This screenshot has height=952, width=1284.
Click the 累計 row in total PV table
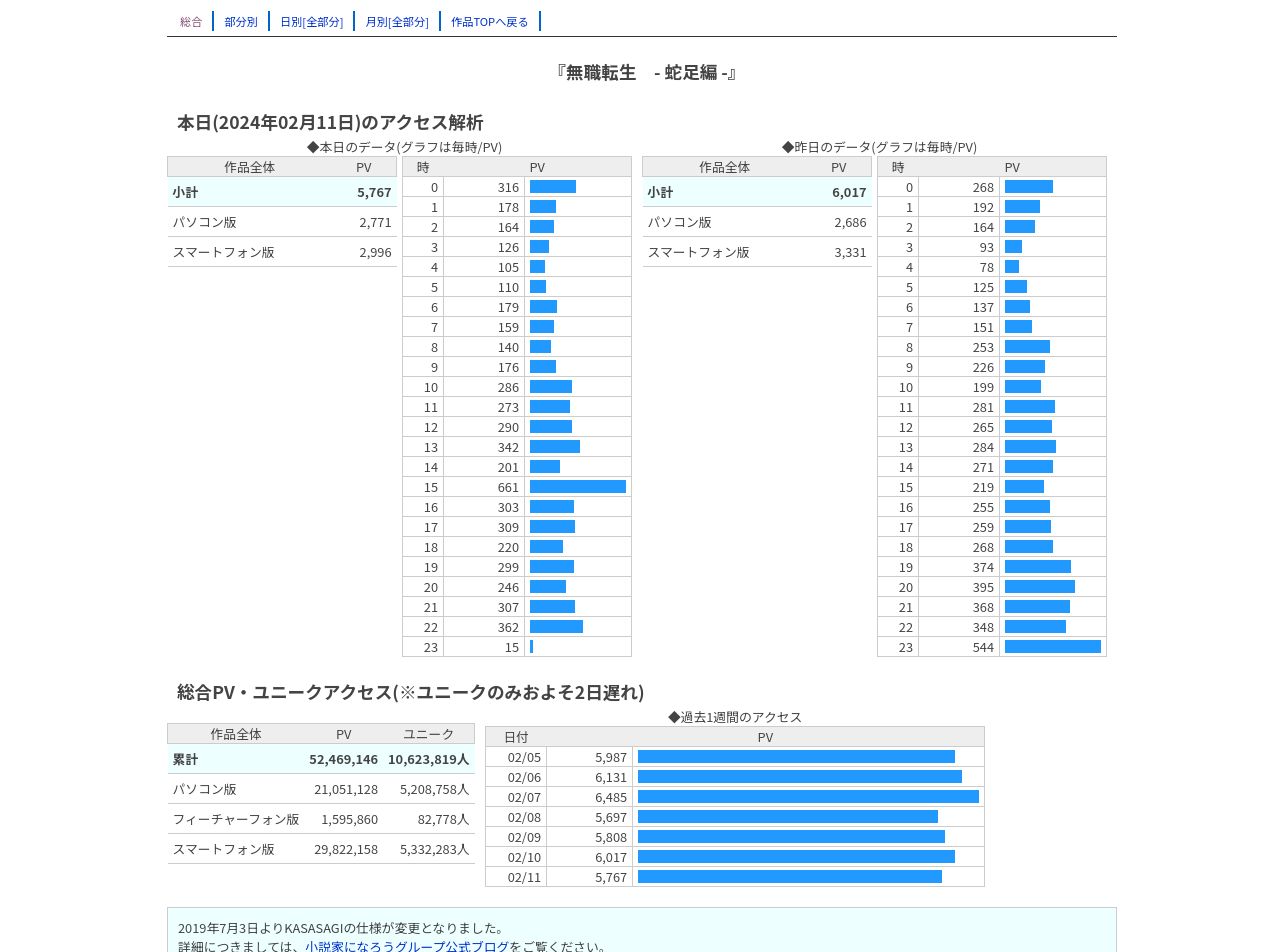(x=321, y=759)
